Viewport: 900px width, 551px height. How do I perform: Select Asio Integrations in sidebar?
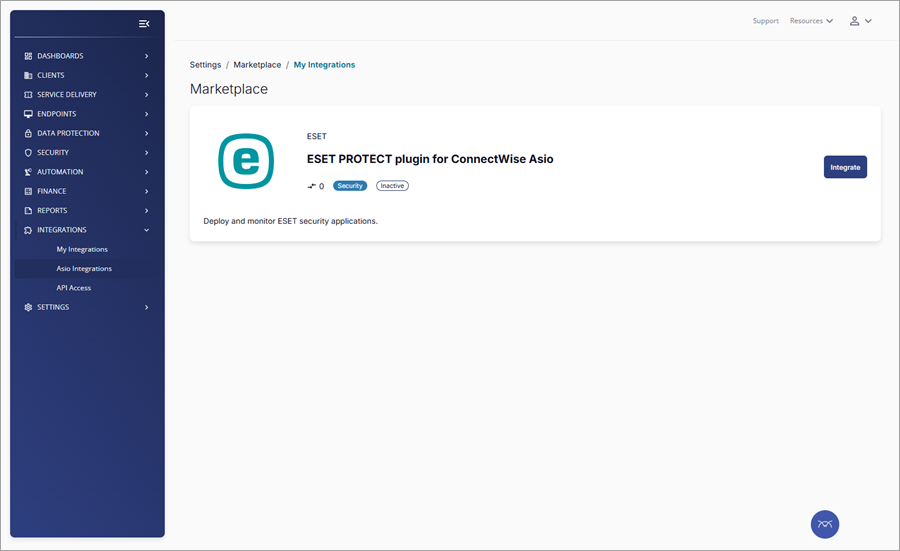84,269
